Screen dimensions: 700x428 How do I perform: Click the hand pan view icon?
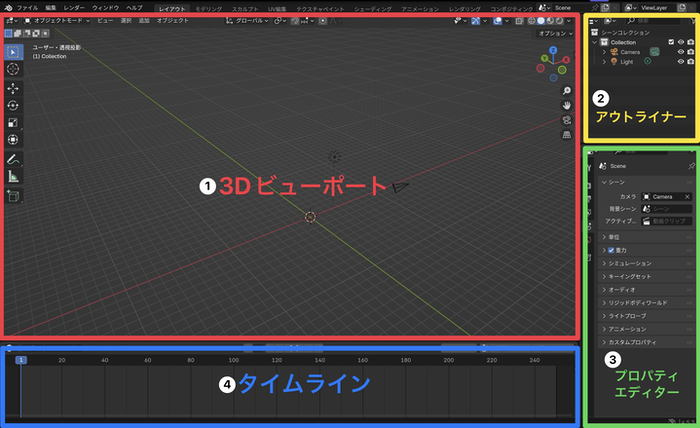pos(567,105)
